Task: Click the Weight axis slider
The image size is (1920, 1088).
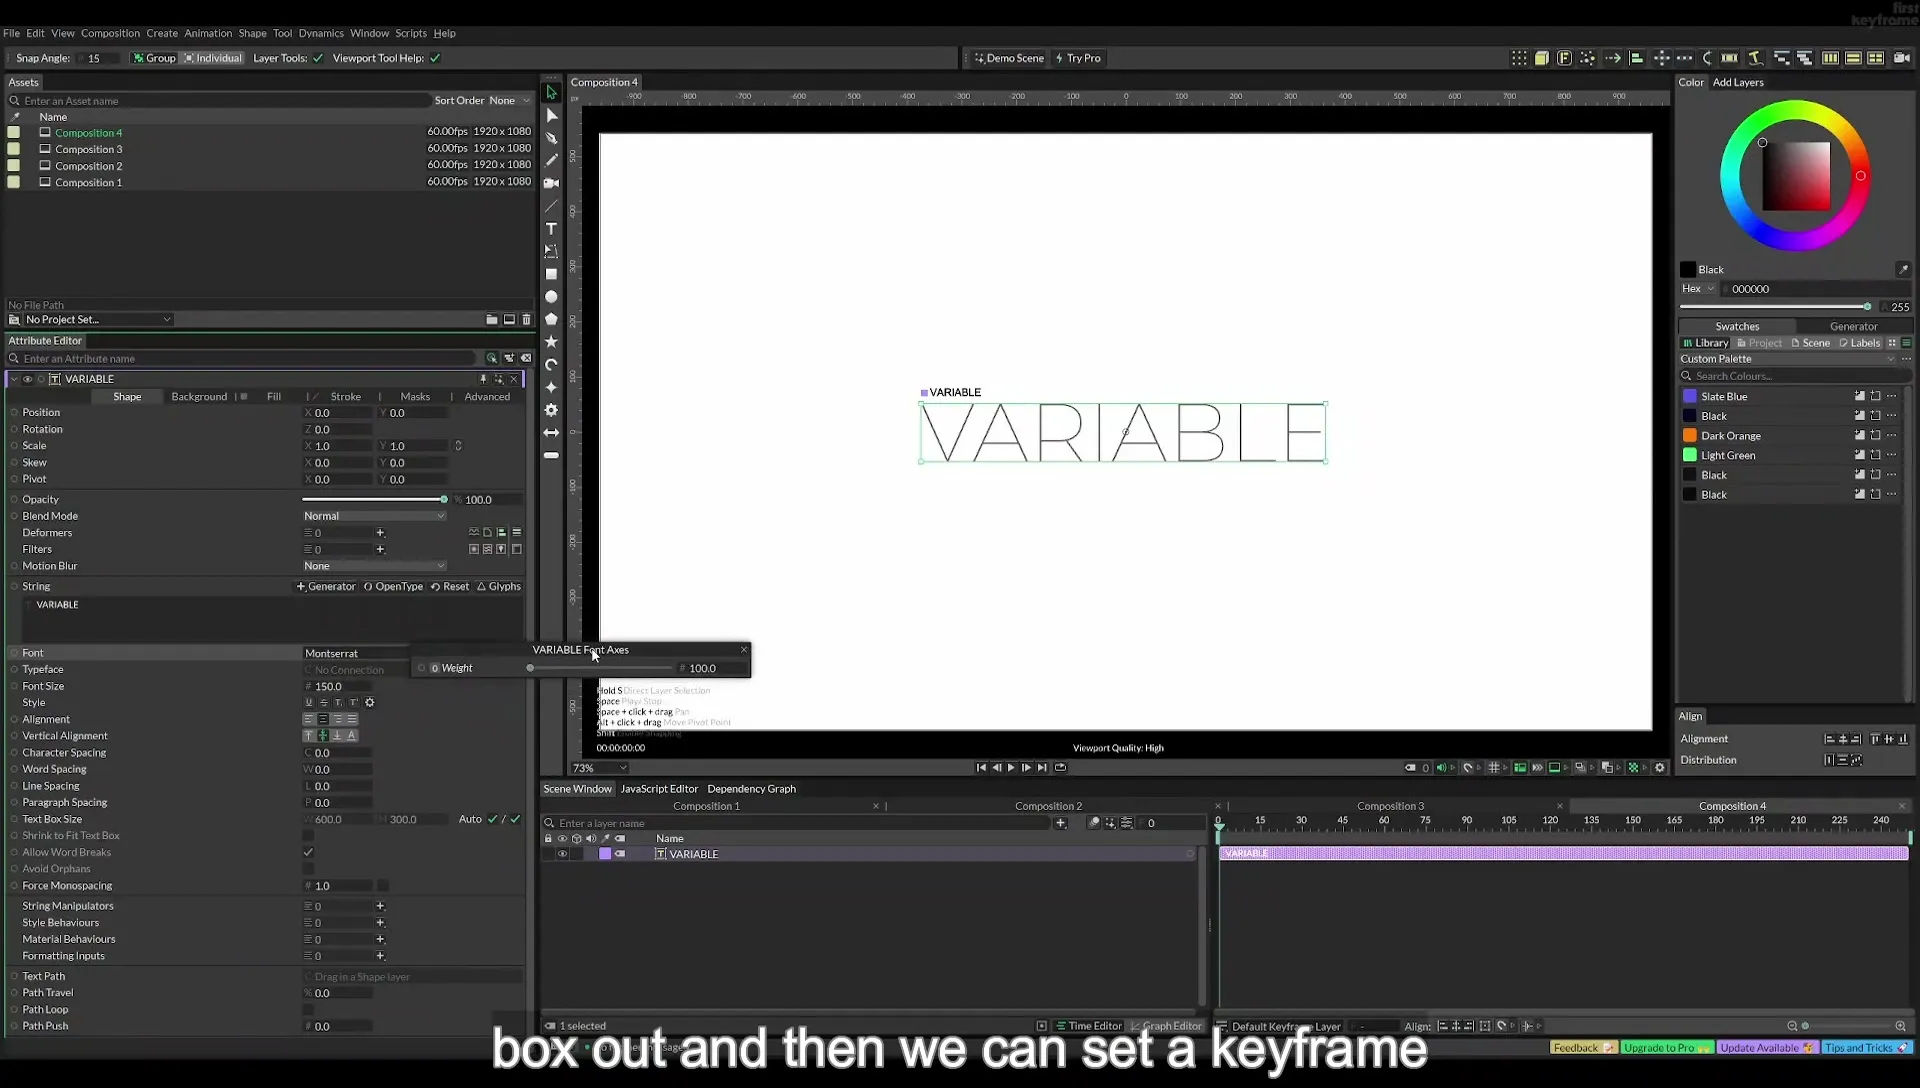Action: tap(600, 668)
